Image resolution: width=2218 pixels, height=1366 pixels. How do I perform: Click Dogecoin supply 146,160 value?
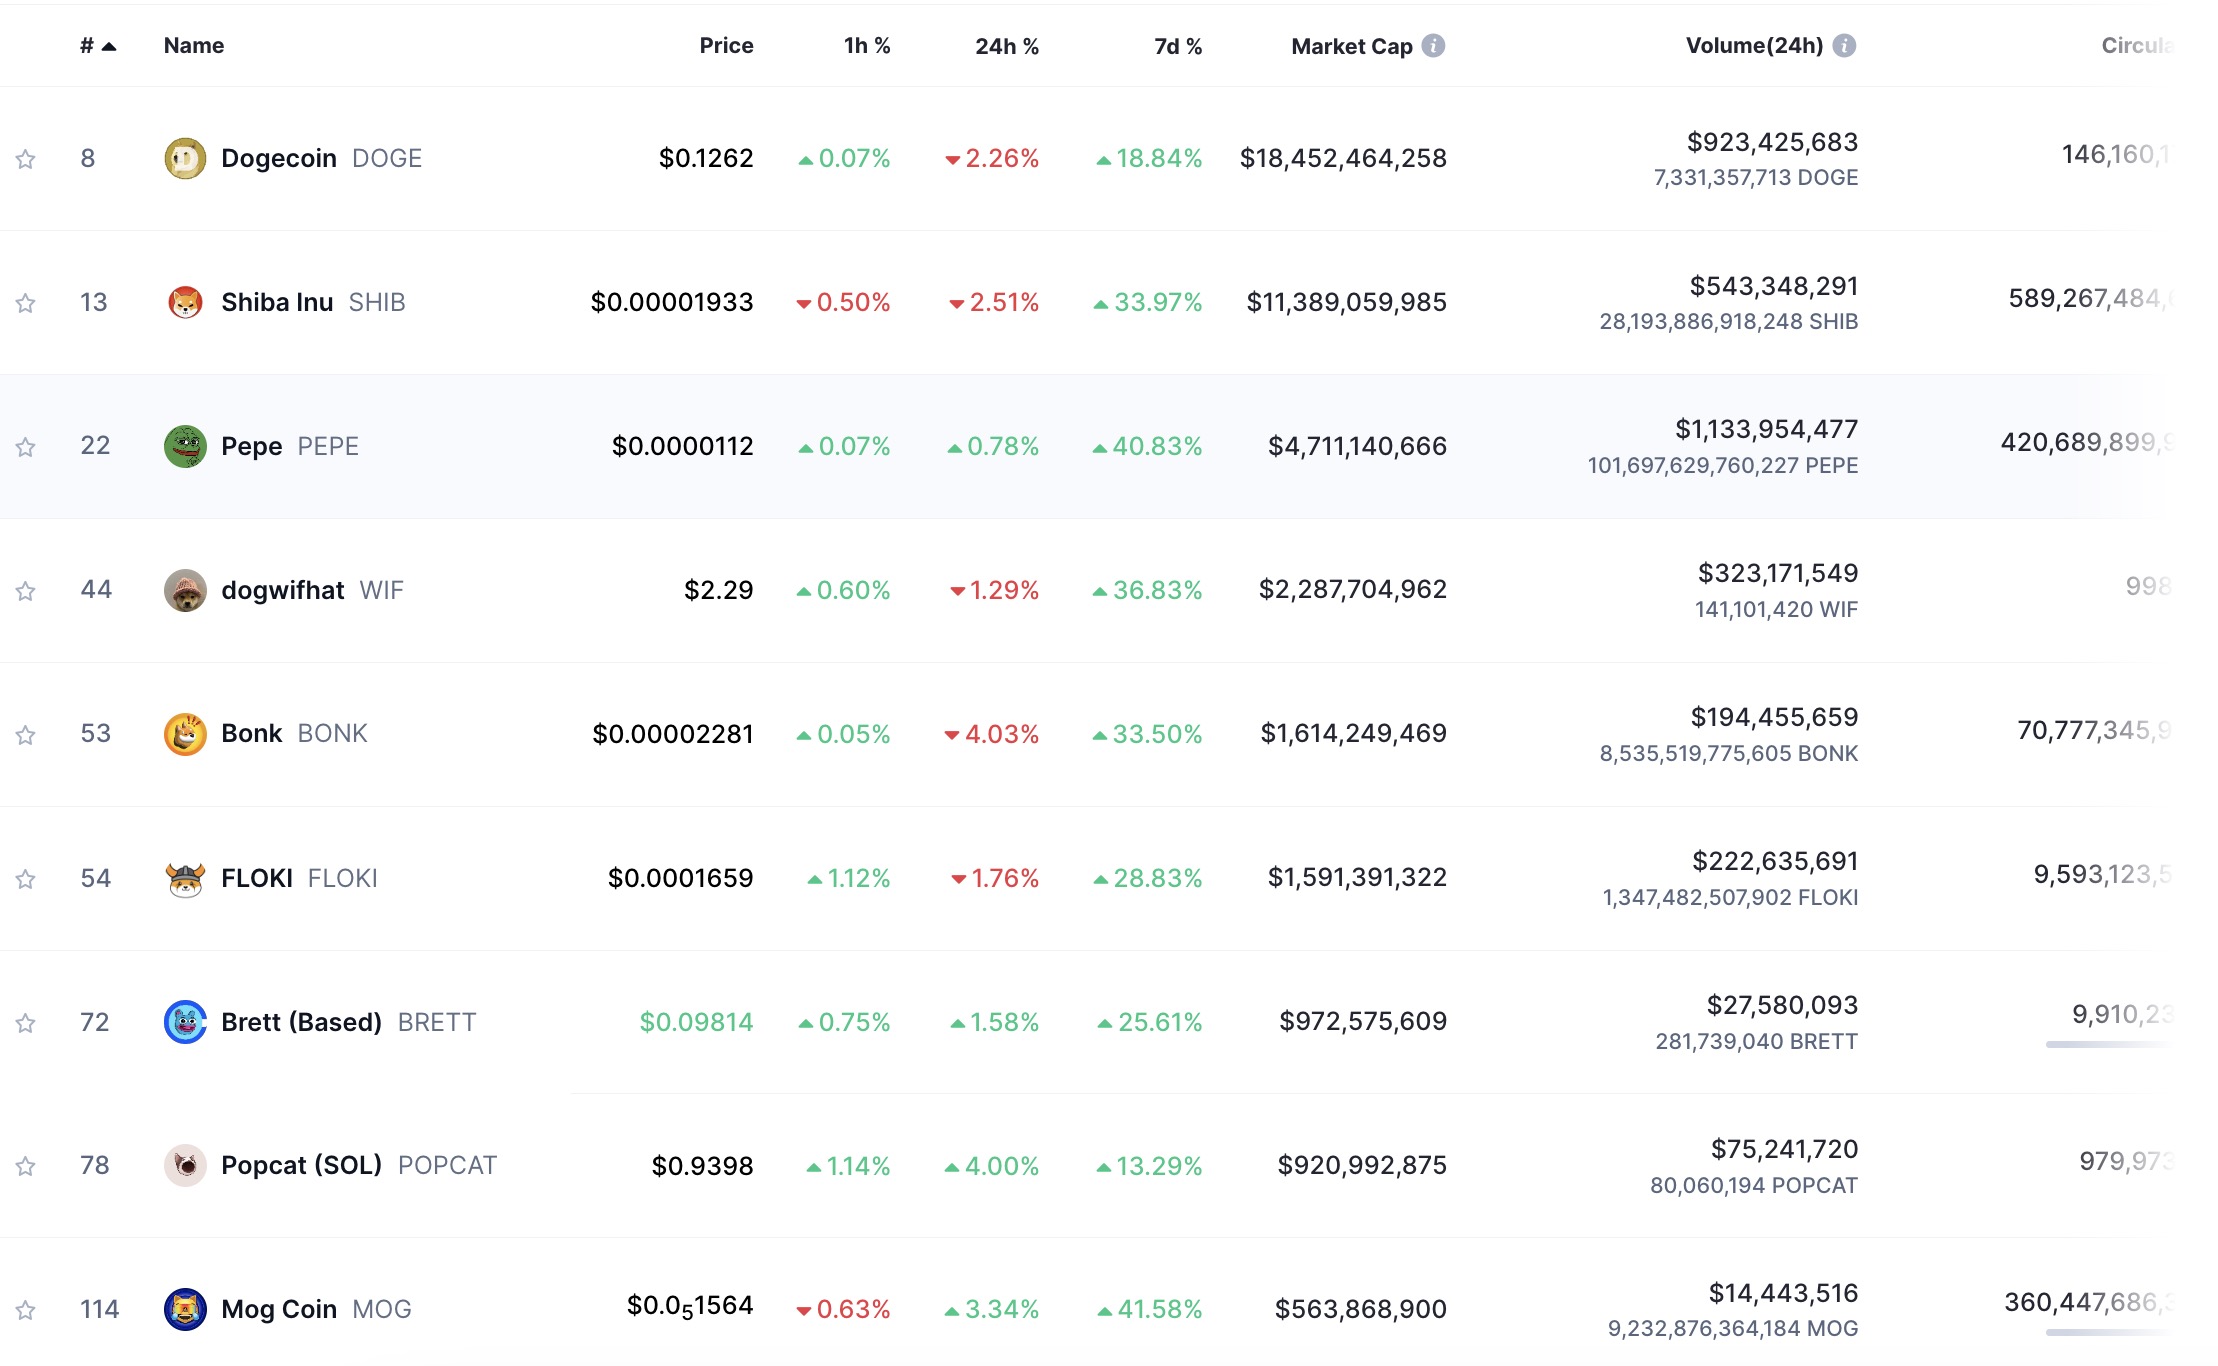click(2116, 154)
